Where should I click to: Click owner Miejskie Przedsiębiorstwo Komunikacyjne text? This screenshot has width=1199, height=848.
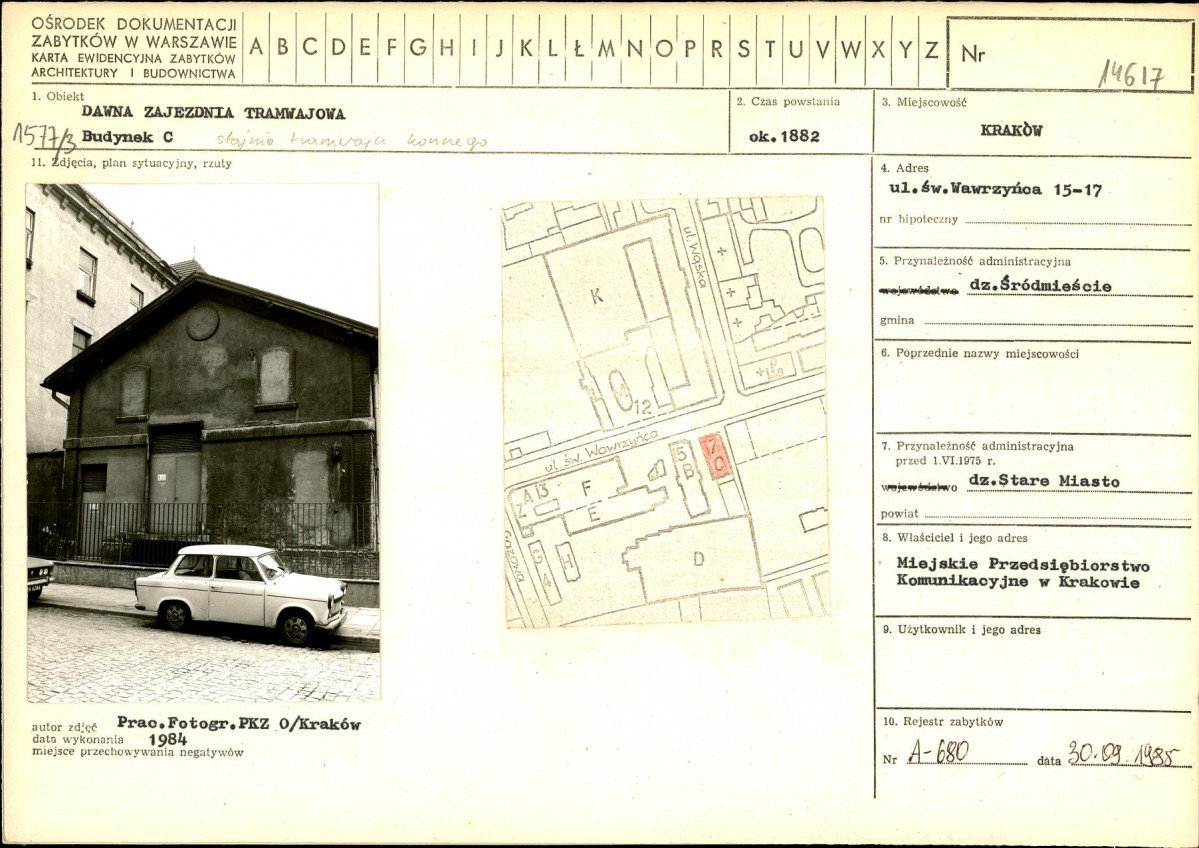tap(1023, 573)
